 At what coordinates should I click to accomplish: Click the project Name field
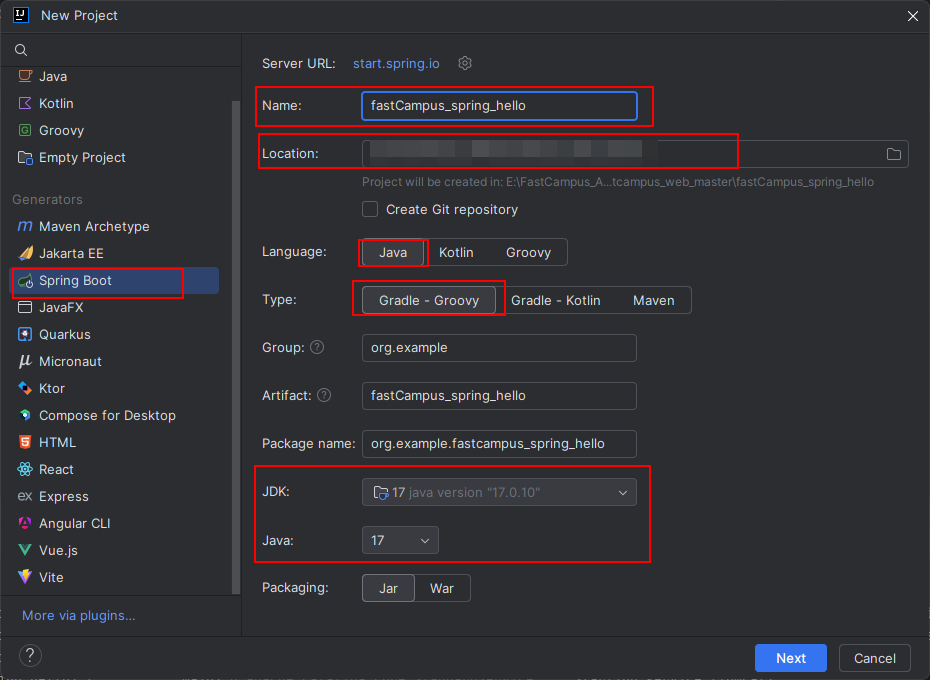(x=499, y=106)
